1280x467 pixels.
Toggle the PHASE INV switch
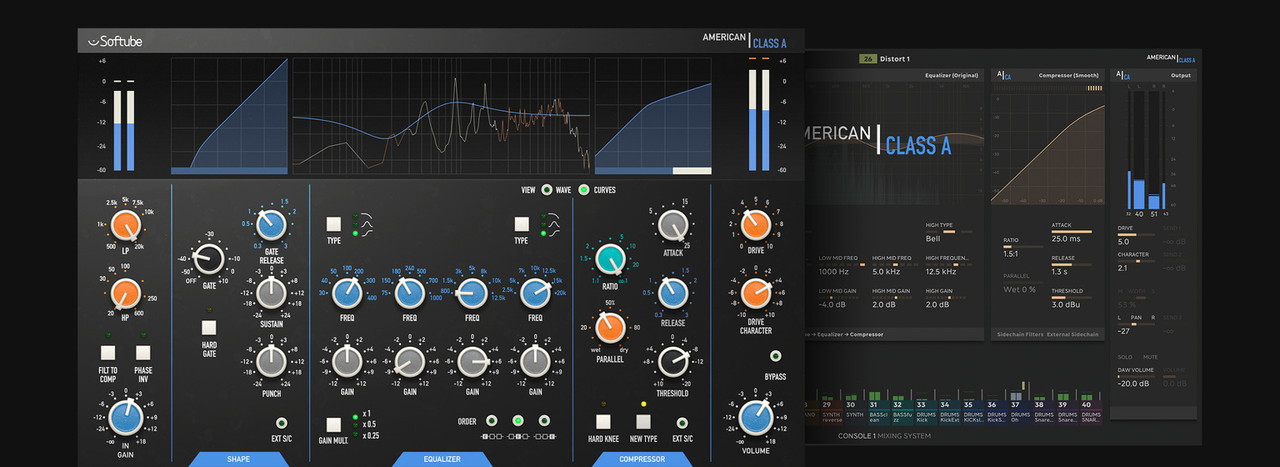click(143, 353)
